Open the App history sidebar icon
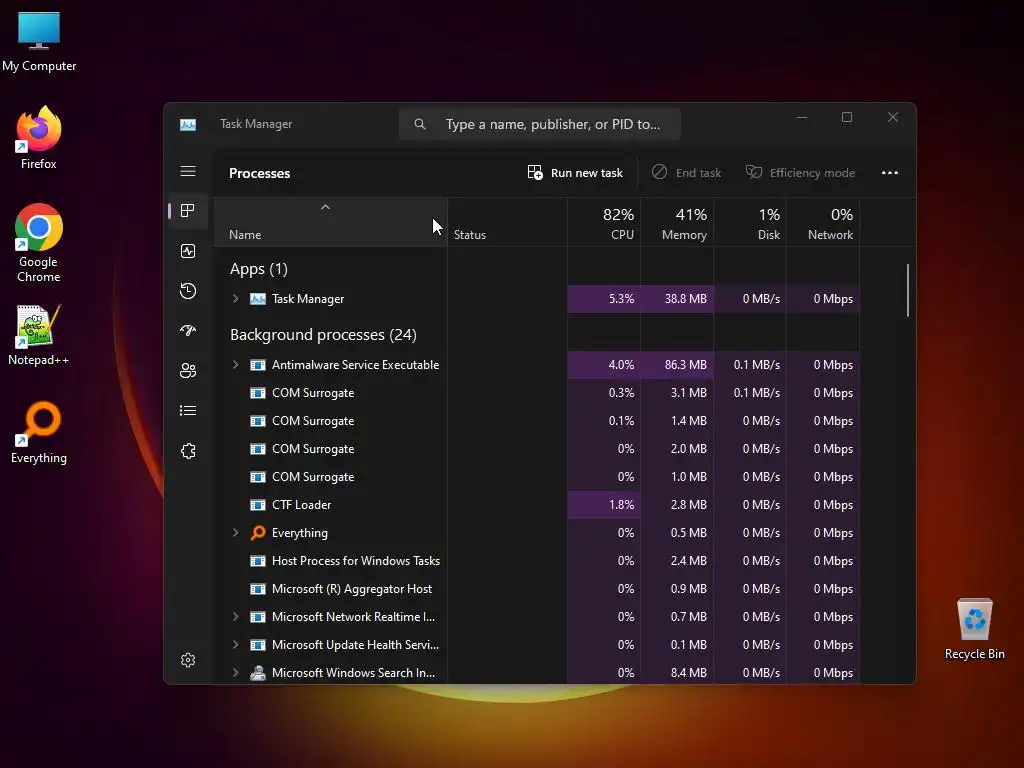The height and width of the screenshot is (768, 1024). point(188,291)
